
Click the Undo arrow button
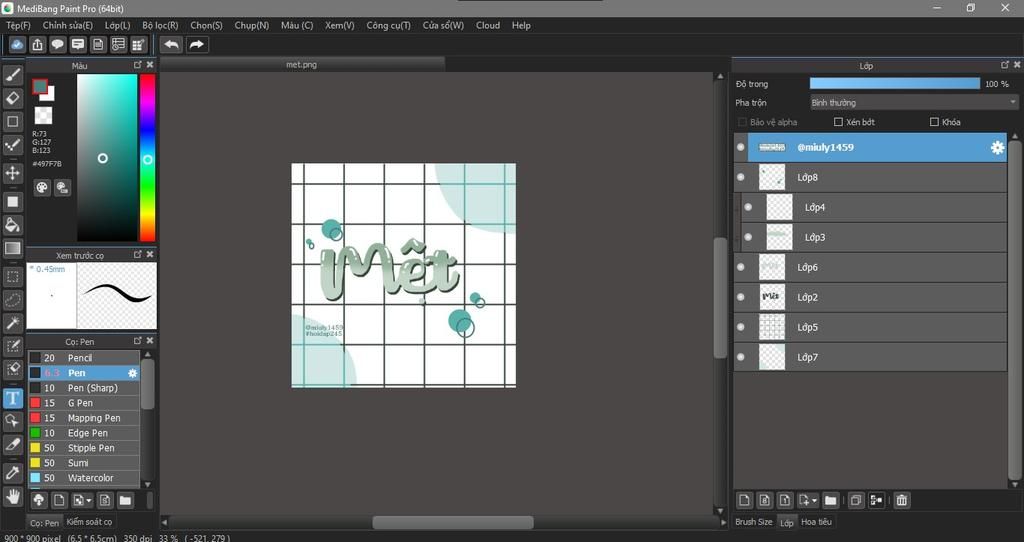[172, 44]
